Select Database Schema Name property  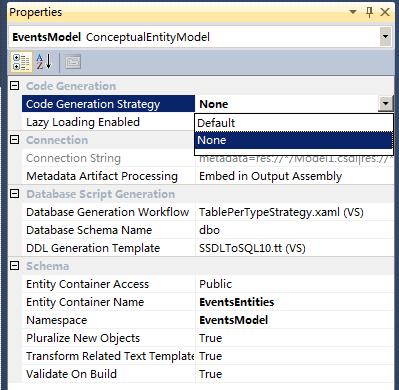(108, 230)
